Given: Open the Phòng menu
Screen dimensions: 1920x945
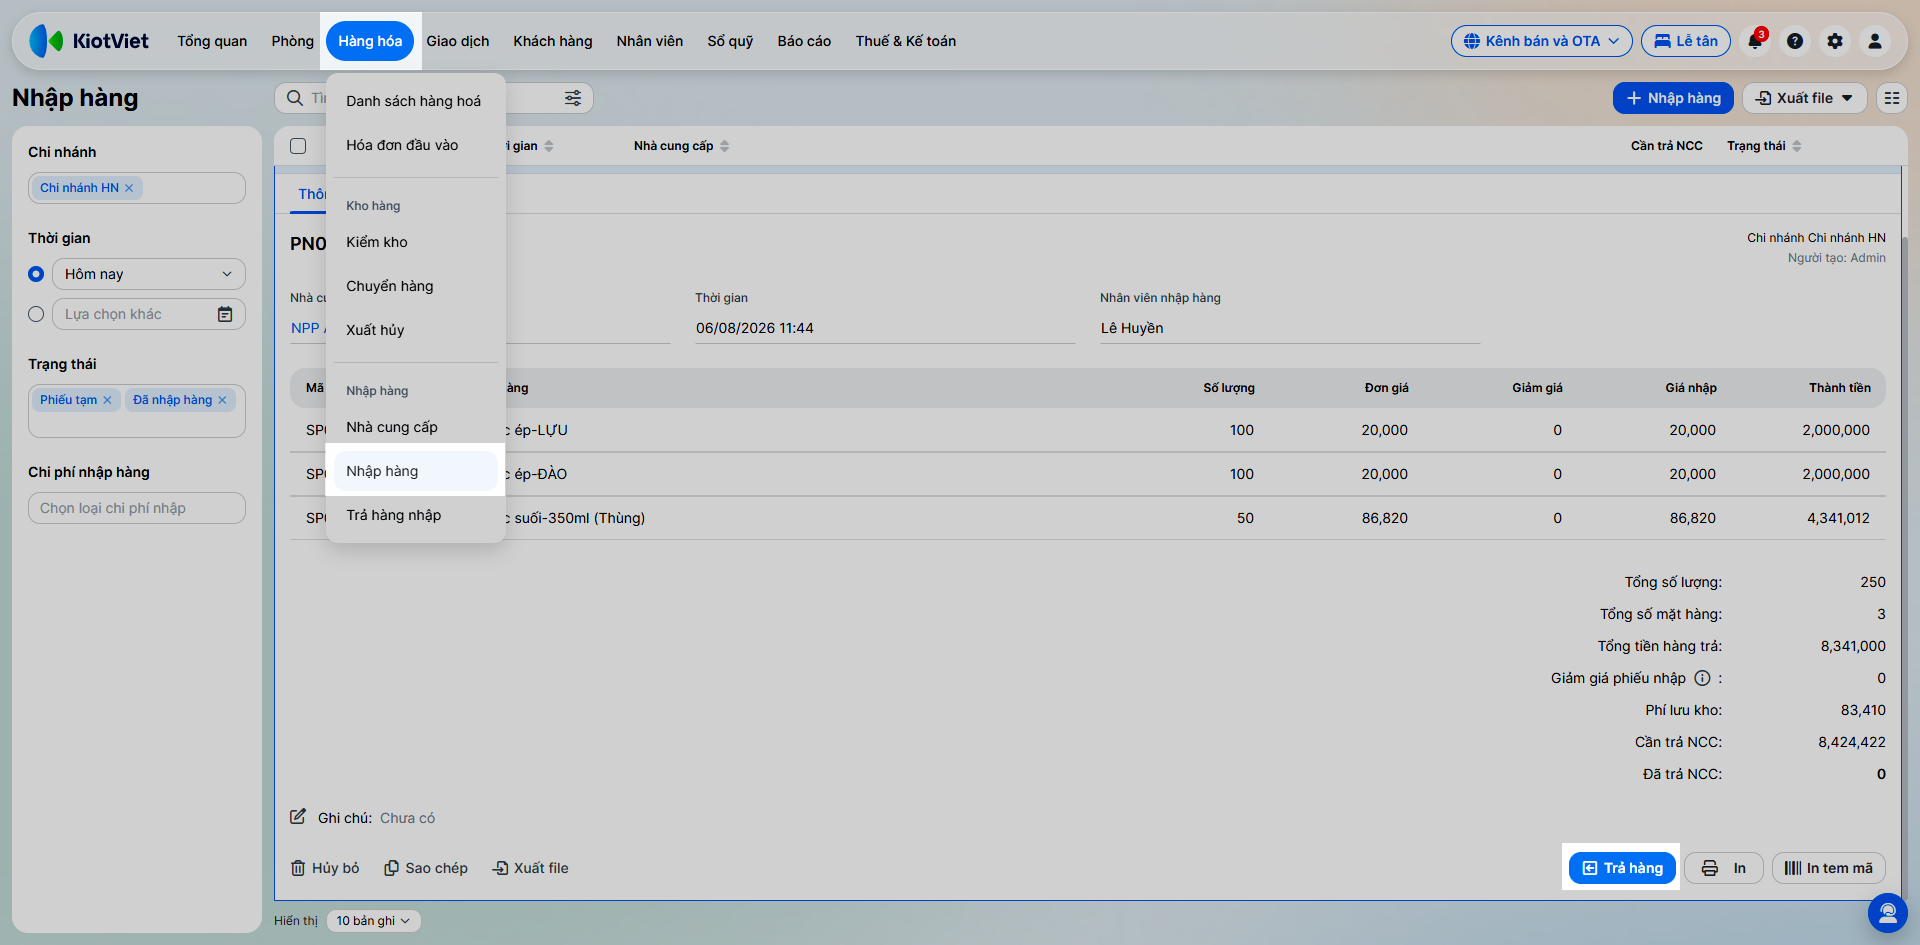Looking at the screenshot, I should tap(292, 41).
